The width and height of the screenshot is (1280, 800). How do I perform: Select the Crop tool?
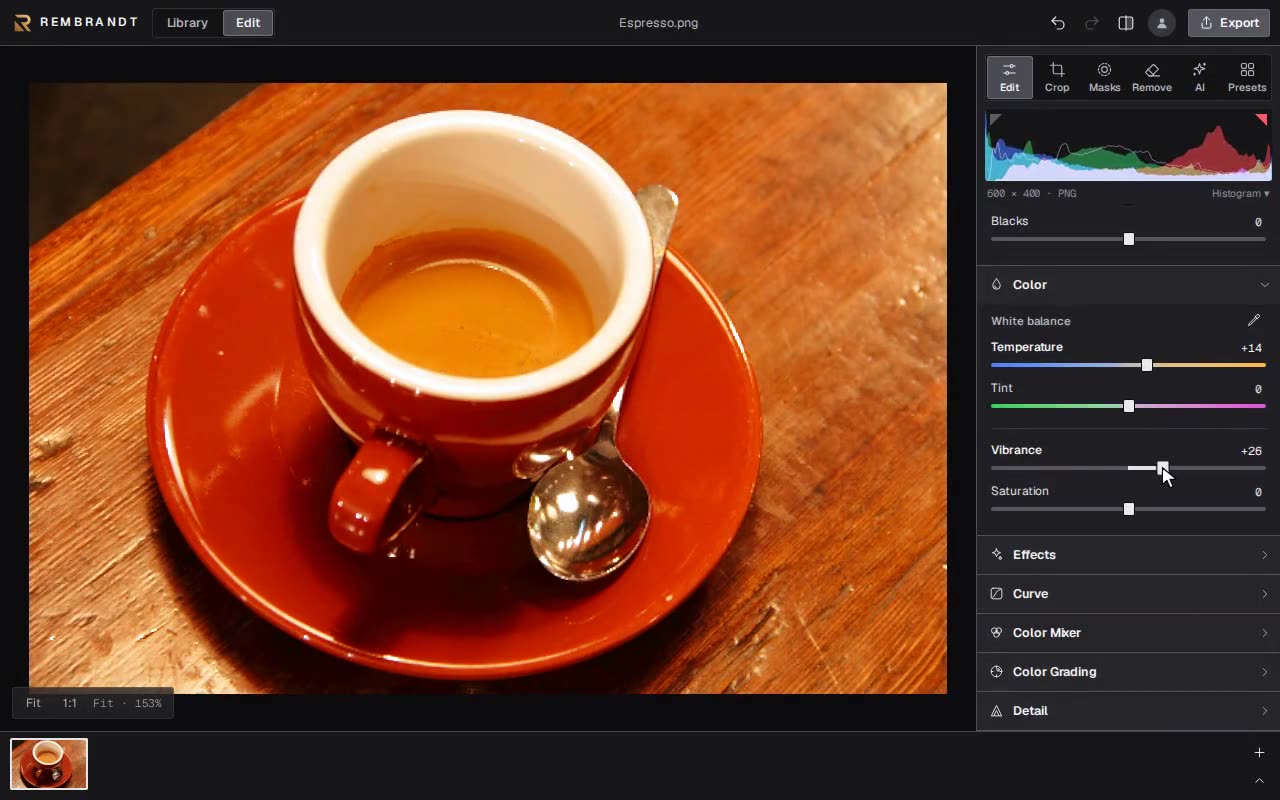pos(1057,77)
